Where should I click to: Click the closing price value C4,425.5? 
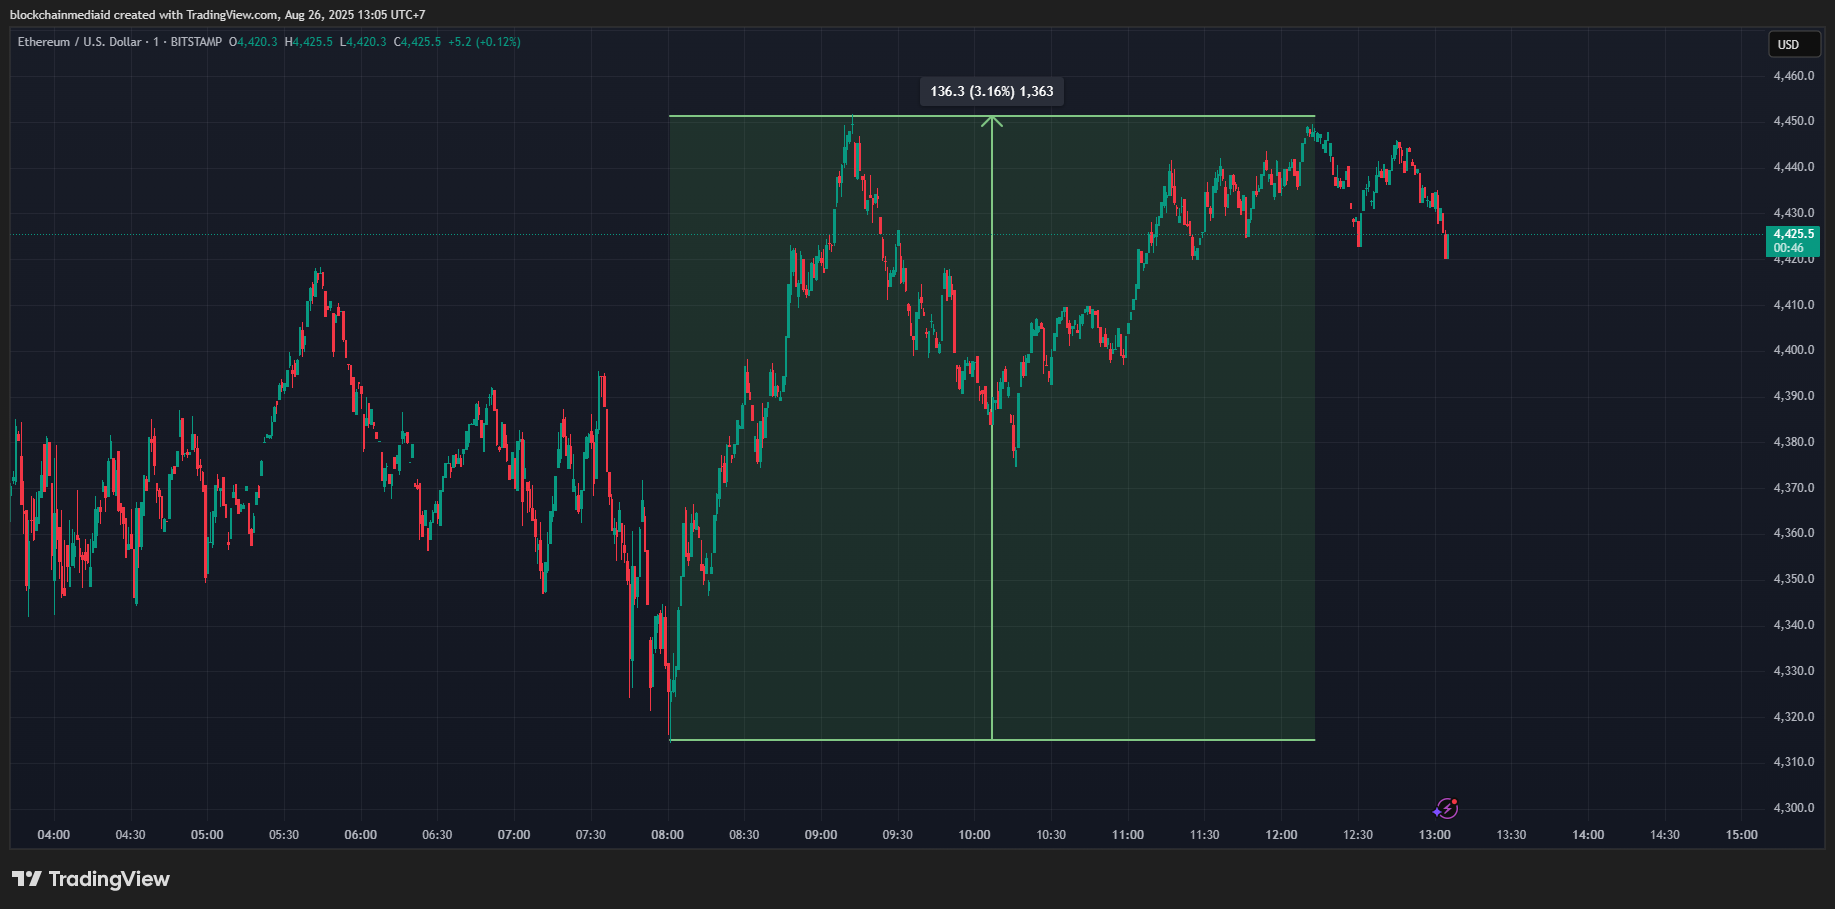coord(417,42)
